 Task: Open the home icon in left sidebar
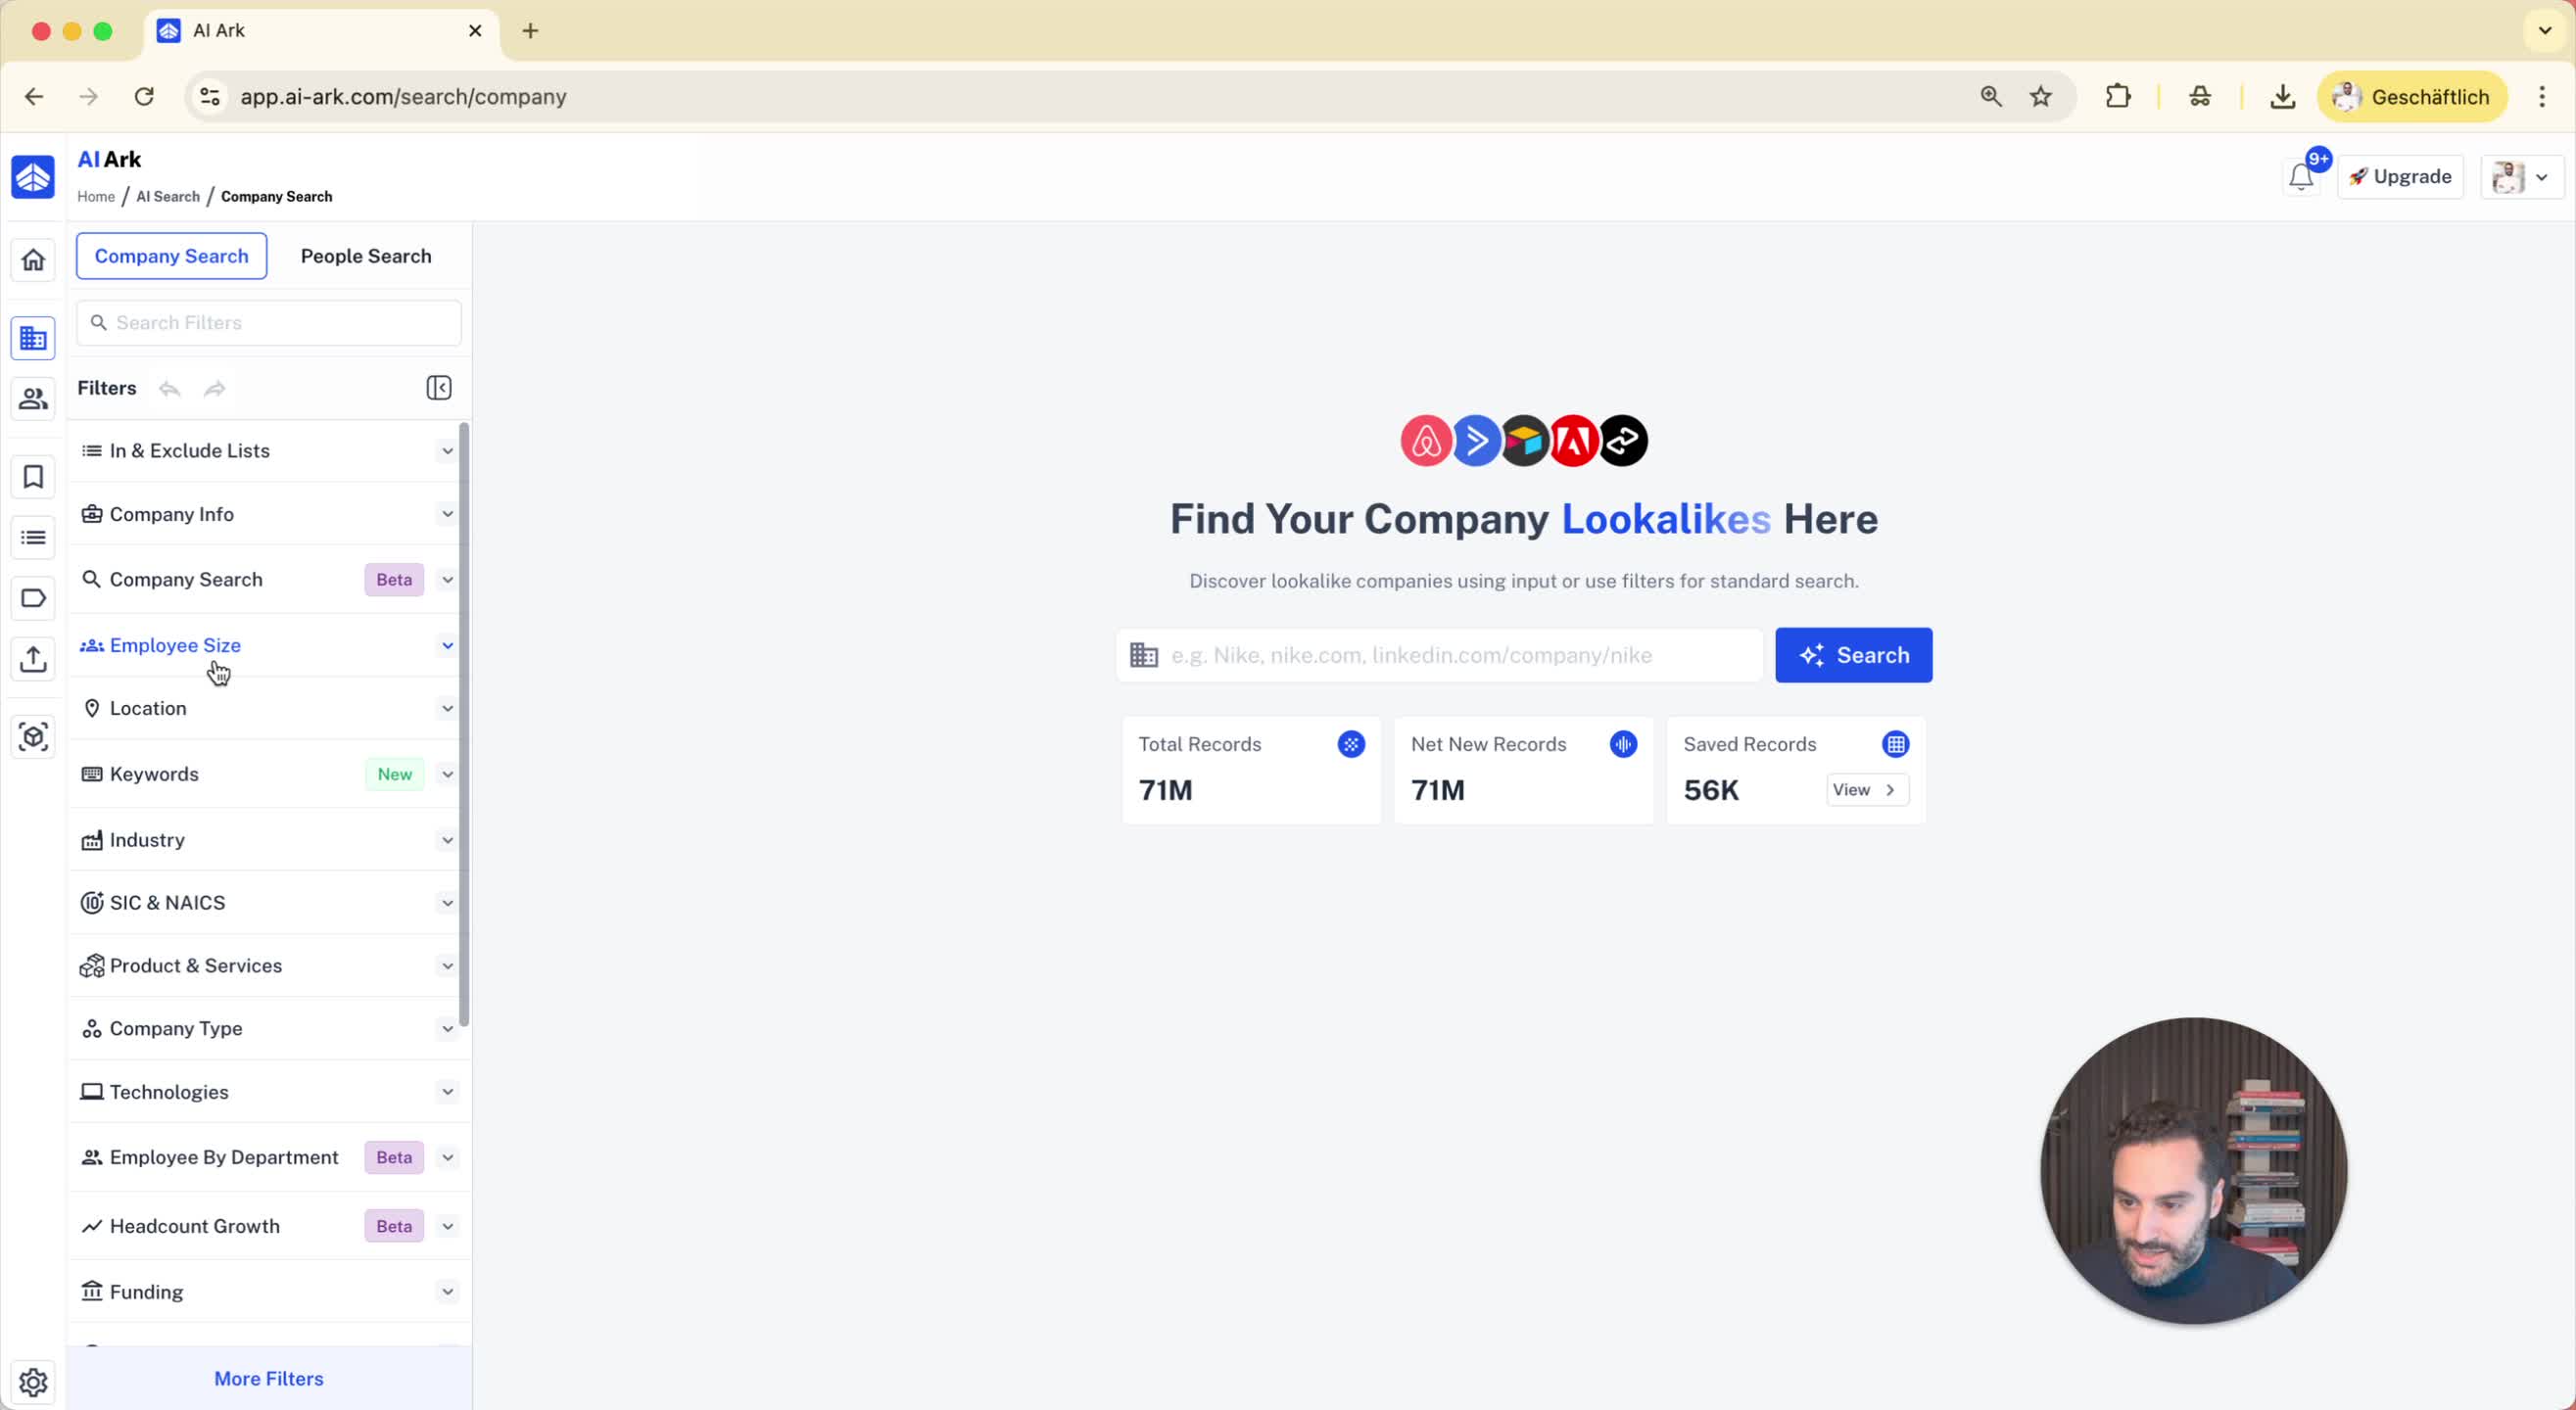pos(33,260)
